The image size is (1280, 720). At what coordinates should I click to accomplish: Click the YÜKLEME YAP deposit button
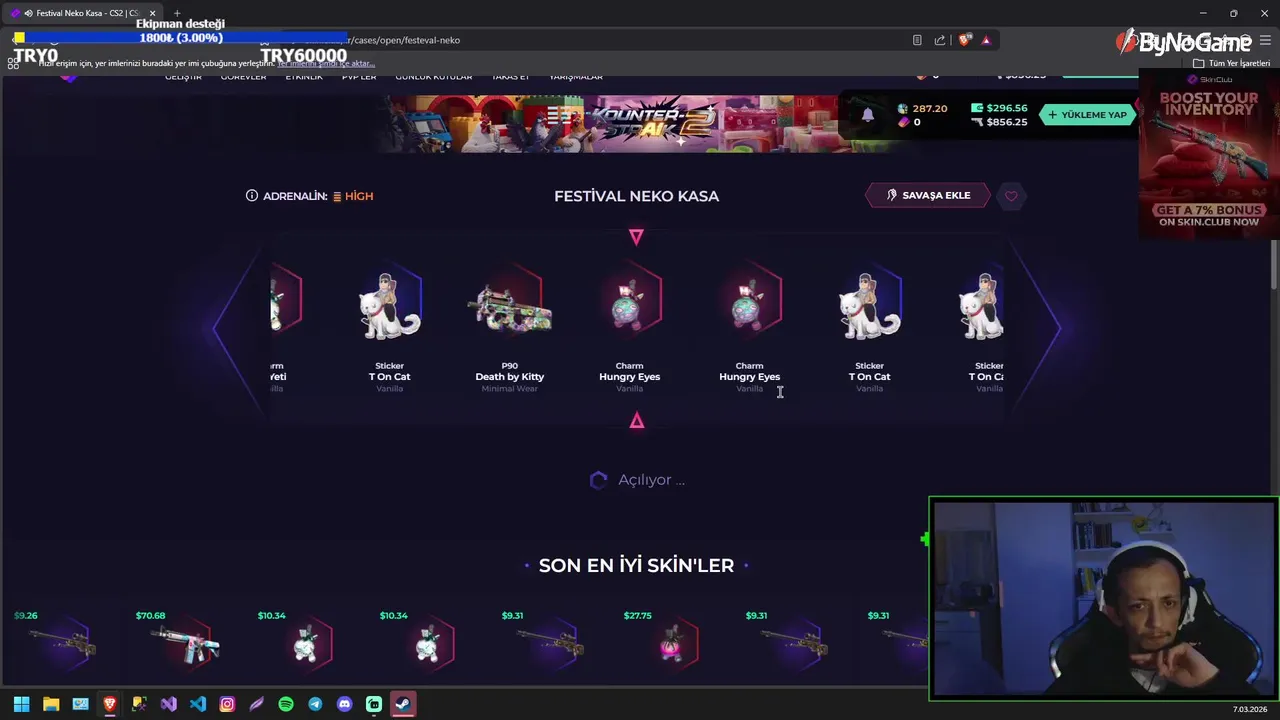(1086, 115)
